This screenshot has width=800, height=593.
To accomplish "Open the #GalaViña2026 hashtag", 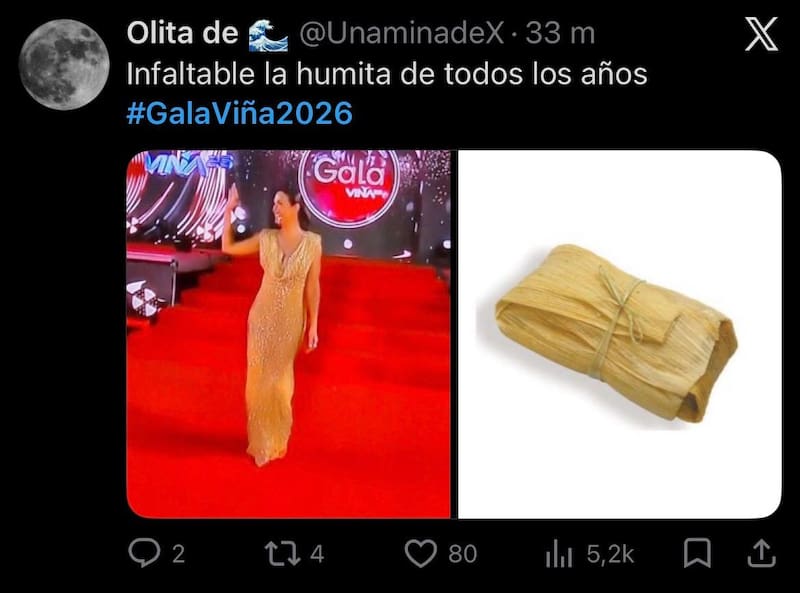I will pyautogui.click(x=239, y=113).
